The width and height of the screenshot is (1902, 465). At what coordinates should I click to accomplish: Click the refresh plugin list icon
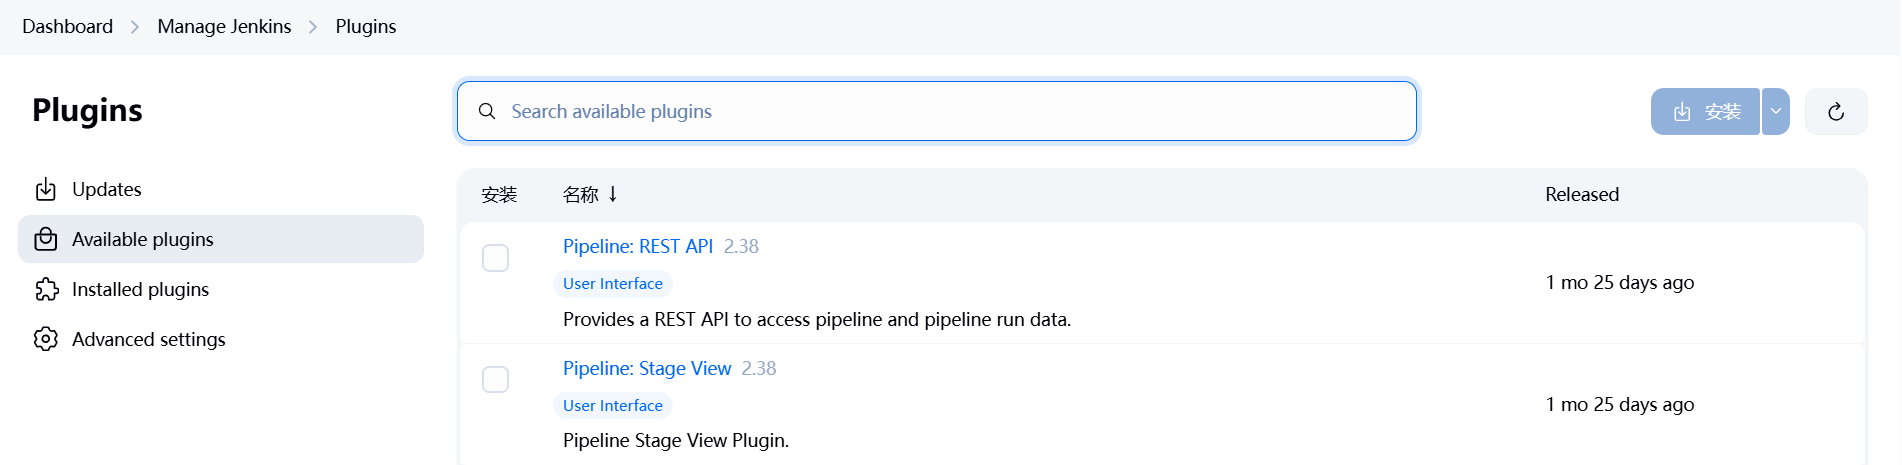coord(1836,112)
